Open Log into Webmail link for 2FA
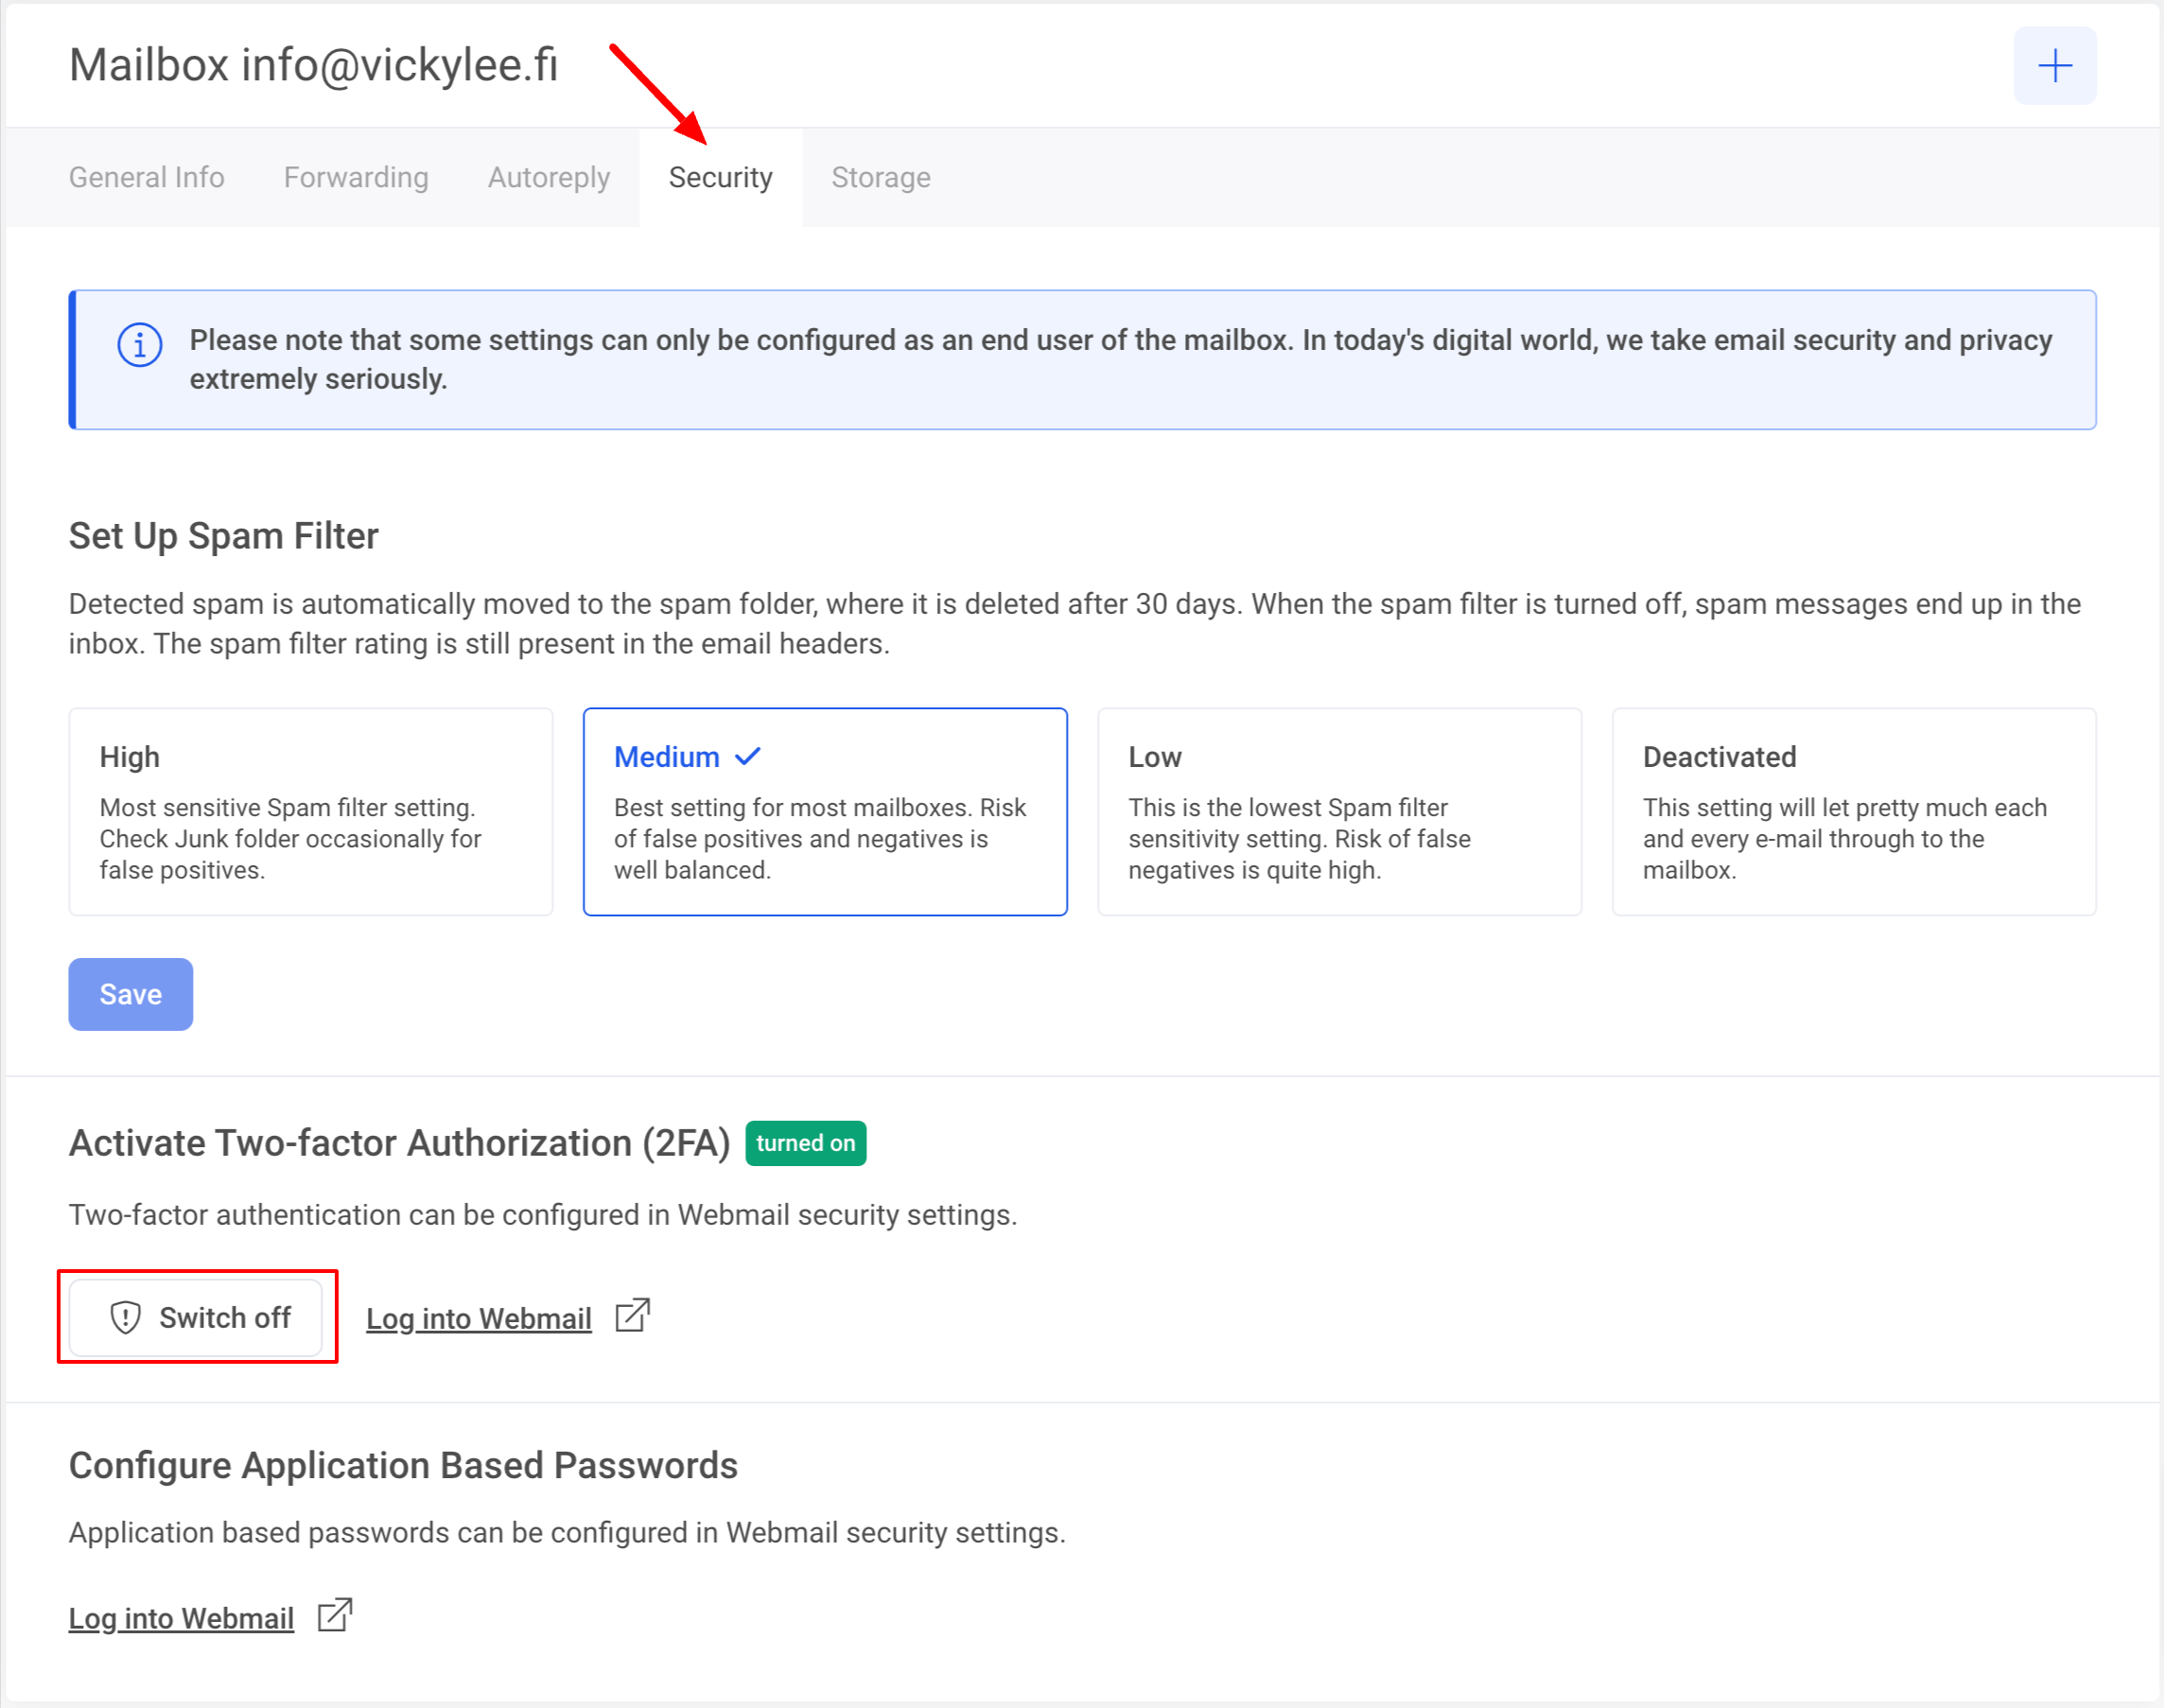The height and width of the screenshot is (1708, 2164). [x=478, y=1318]
